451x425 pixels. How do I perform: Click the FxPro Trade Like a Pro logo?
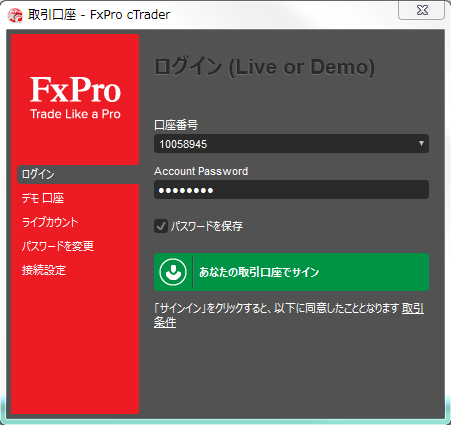(x=75, y=98)
